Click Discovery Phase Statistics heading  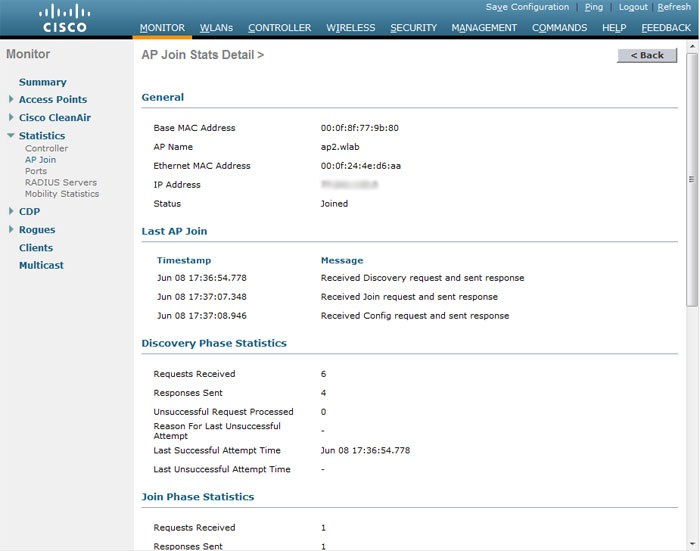point(214,343)
